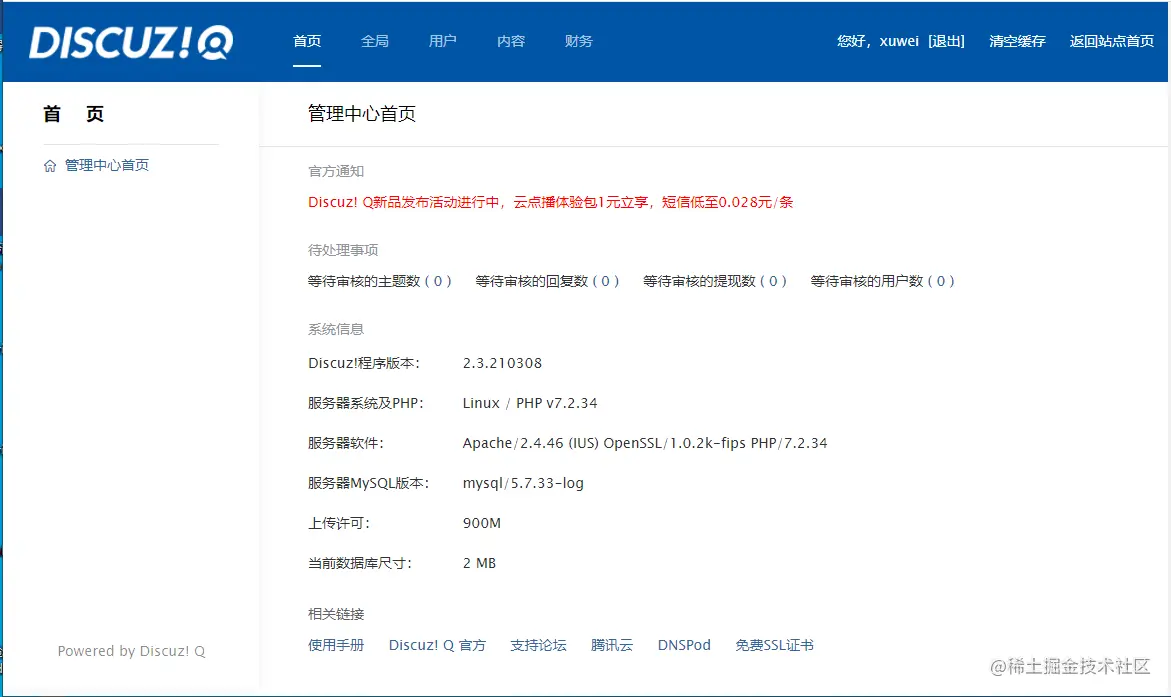Open the 使用手册 link

(336, 645)
